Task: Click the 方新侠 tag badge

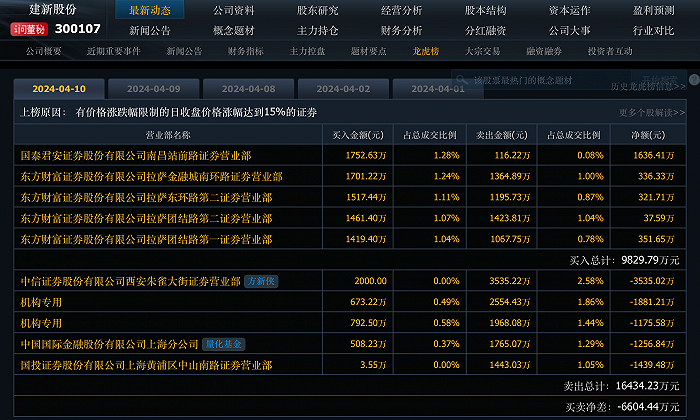Action: [x=261, y=281]
